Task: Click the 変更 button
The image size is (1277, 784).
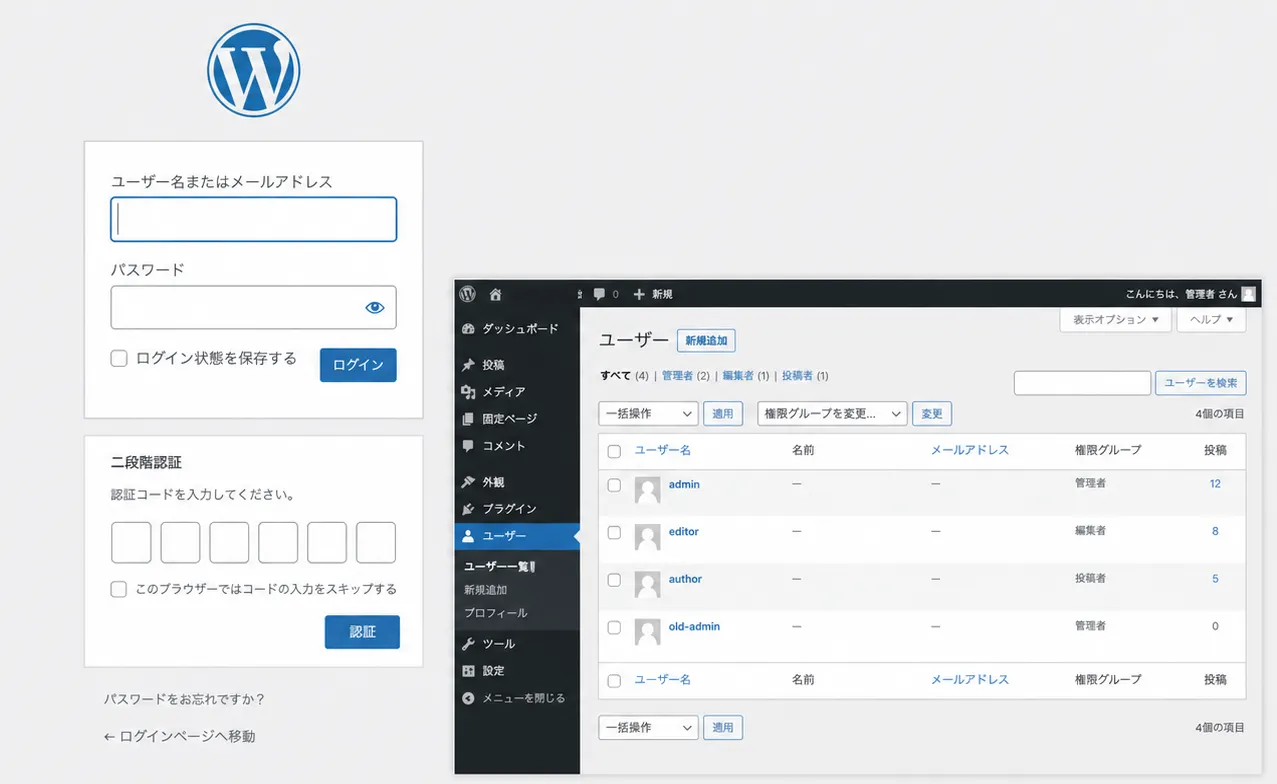Action: point(932,413)
